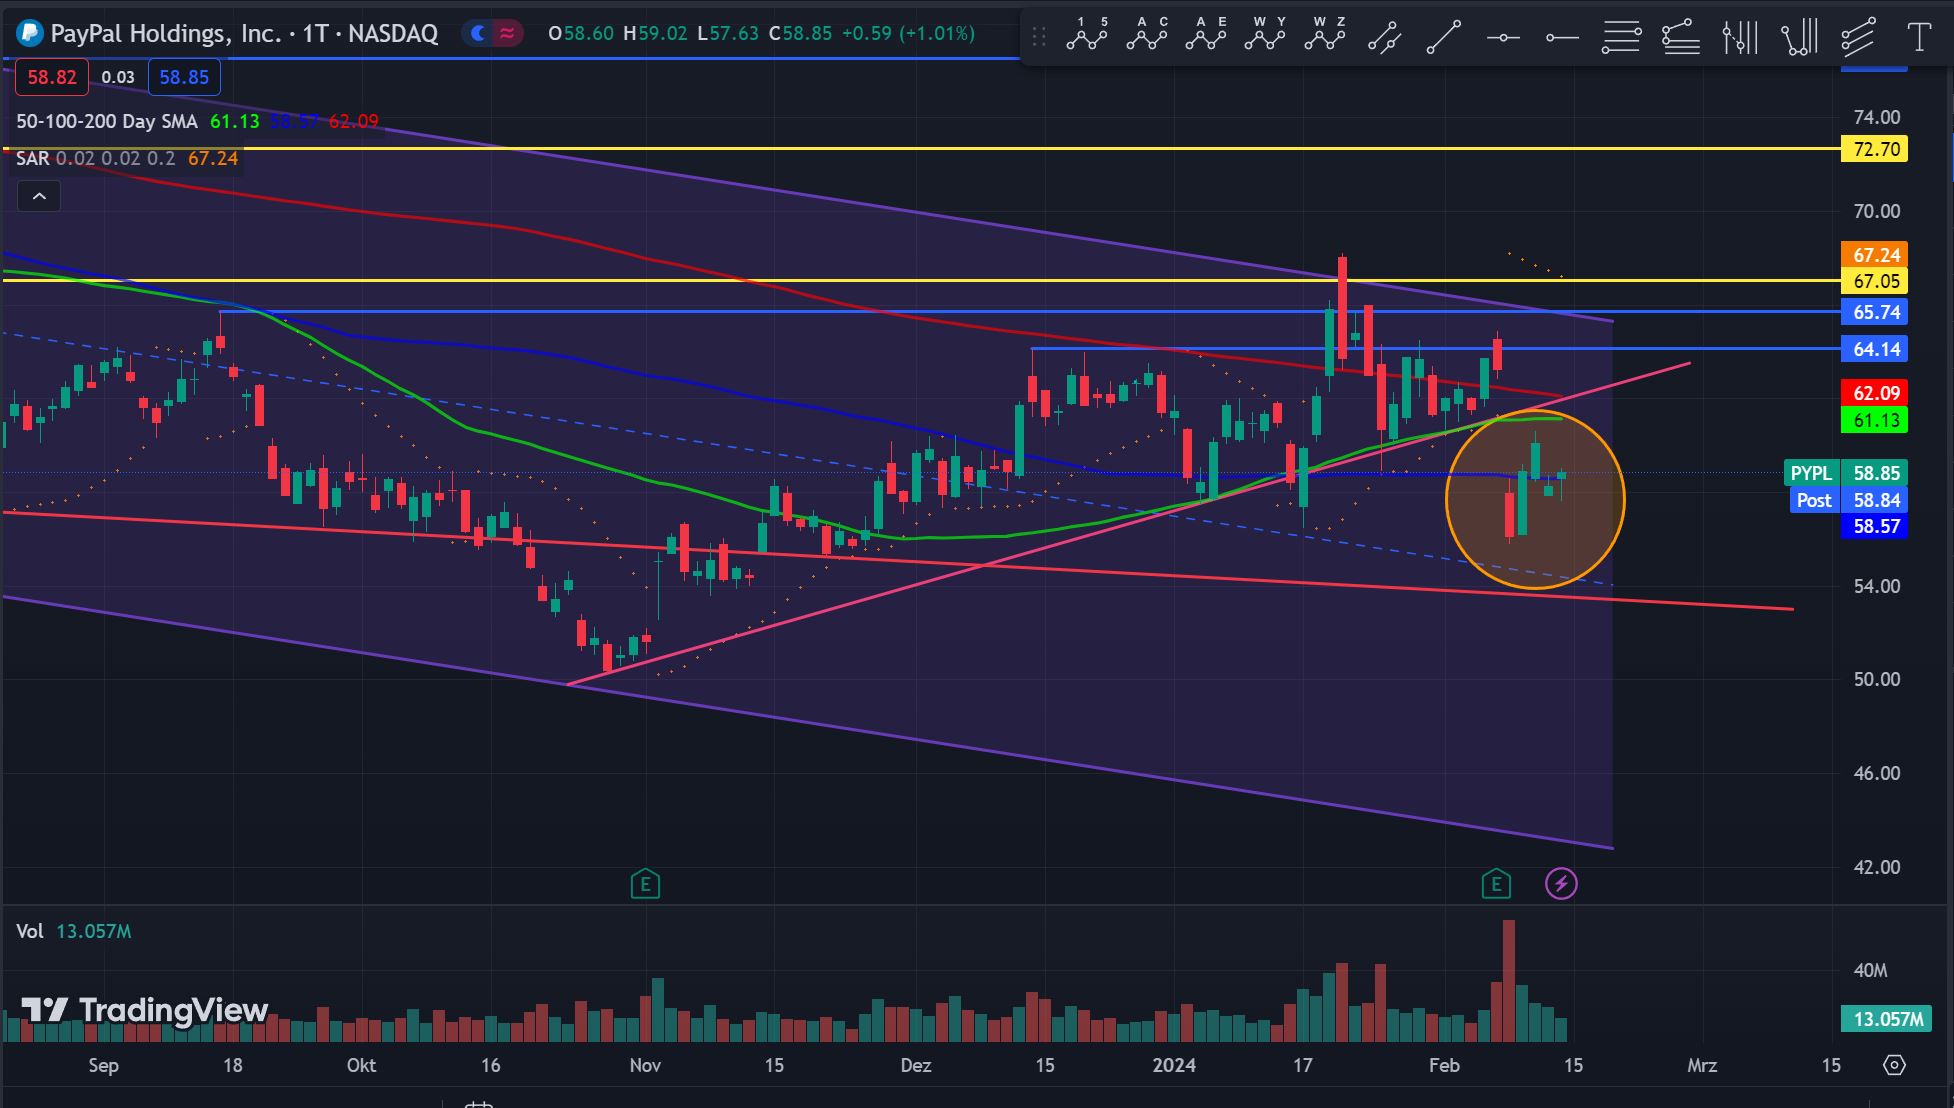Click the yellow 72.70 price level label

[x=1875, y=149]
